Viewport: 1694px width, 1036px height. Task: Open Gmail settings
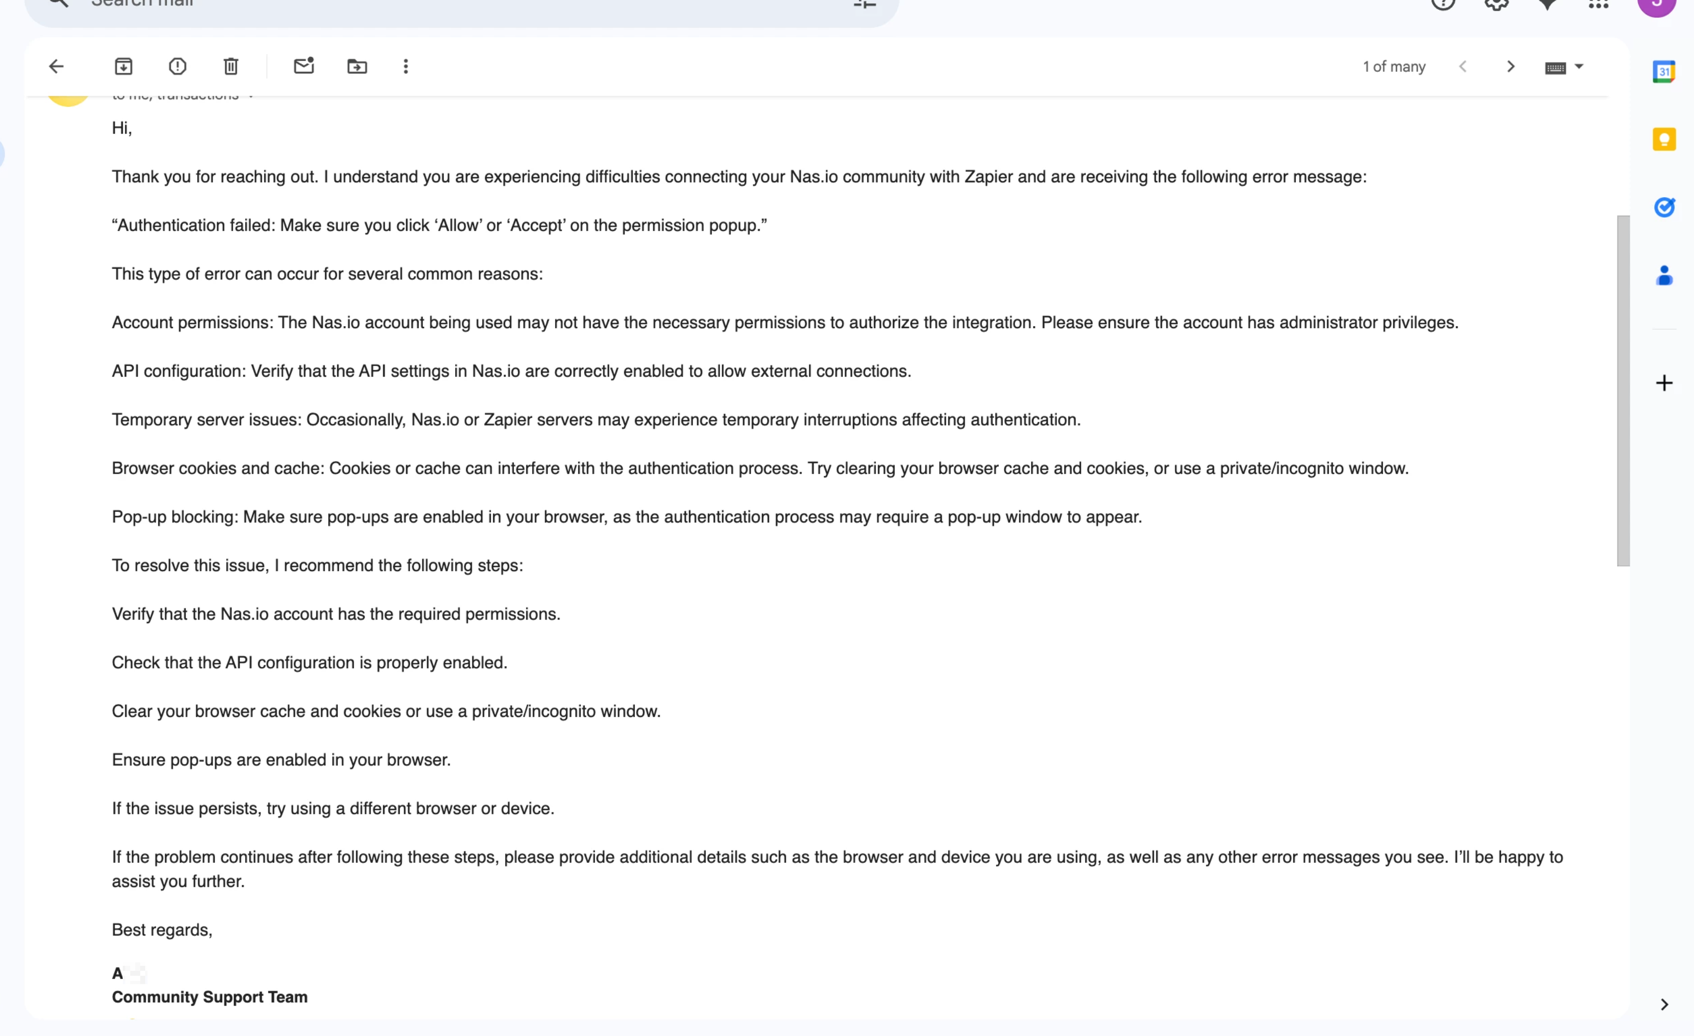[1496, 4]
